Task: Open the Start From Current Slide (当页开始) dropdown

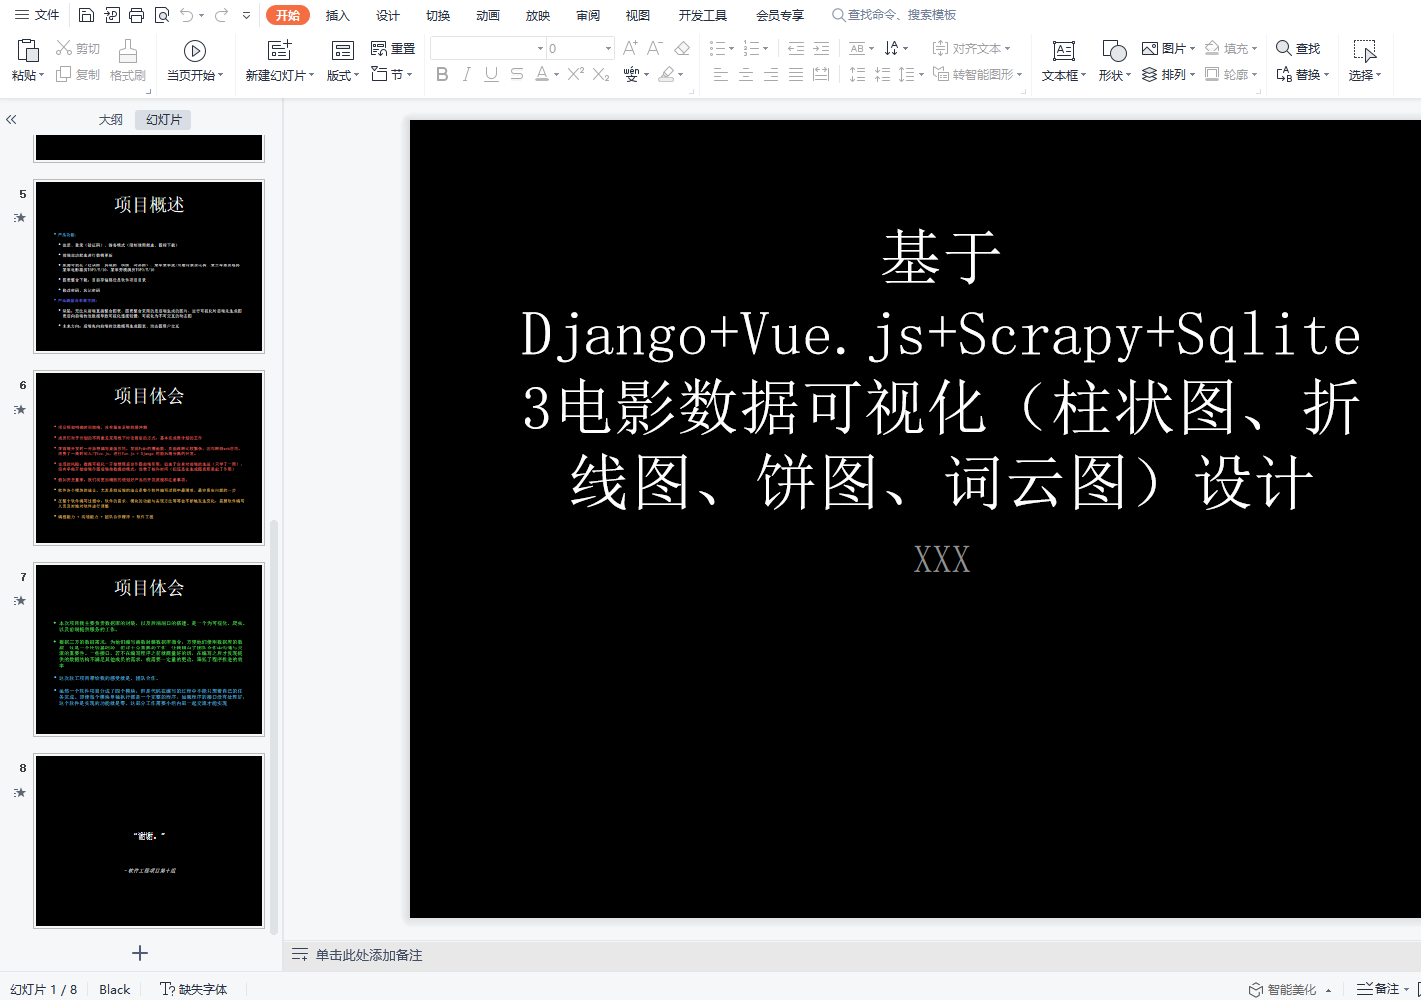Action: pyautogui.click(x=195, y=75)
